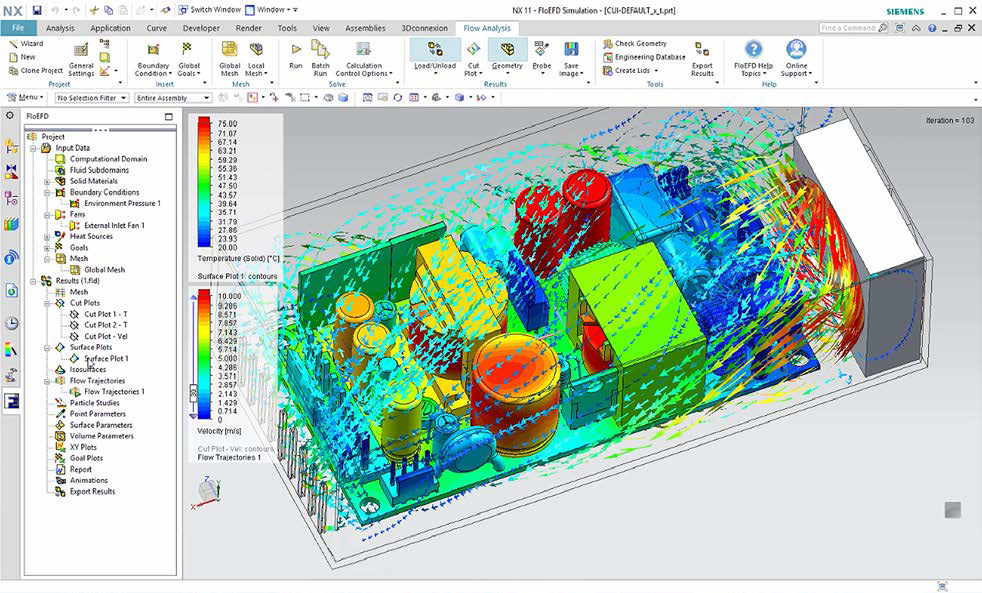Click the Check Geometry tool

tap(634, 44)
